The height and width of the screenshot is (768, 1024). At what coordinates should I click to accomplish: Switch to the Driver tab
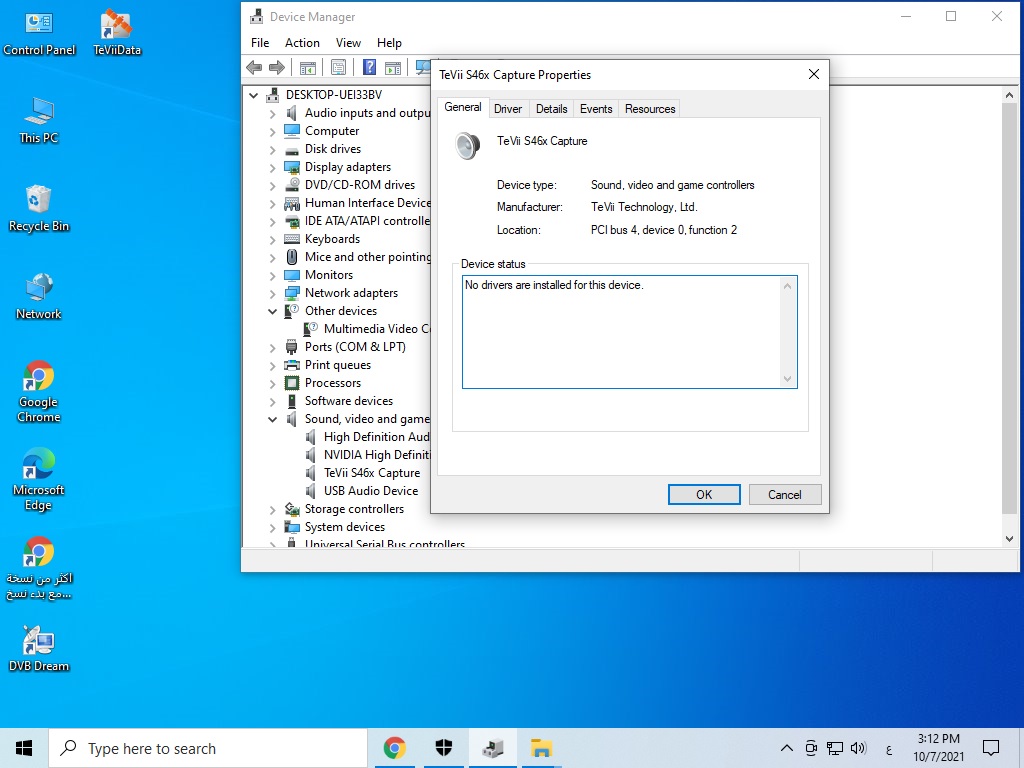tap(508, 108)
